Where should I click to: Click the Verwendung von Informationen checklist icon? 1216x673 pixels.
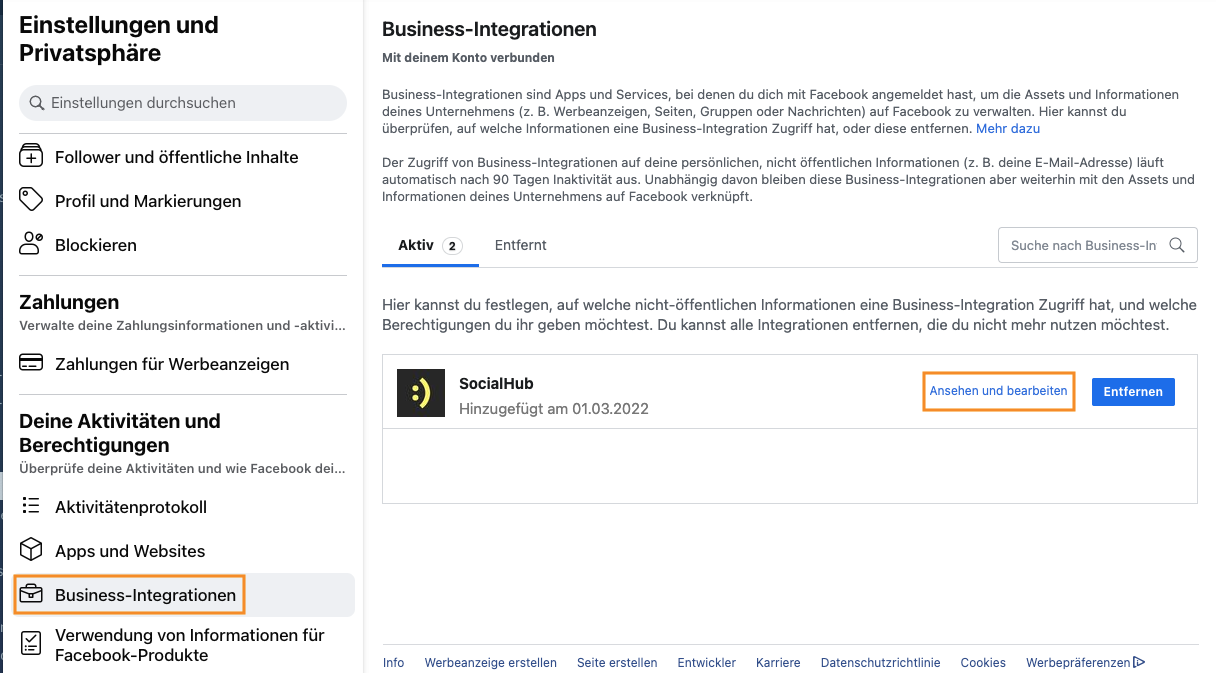coord(32,644)
